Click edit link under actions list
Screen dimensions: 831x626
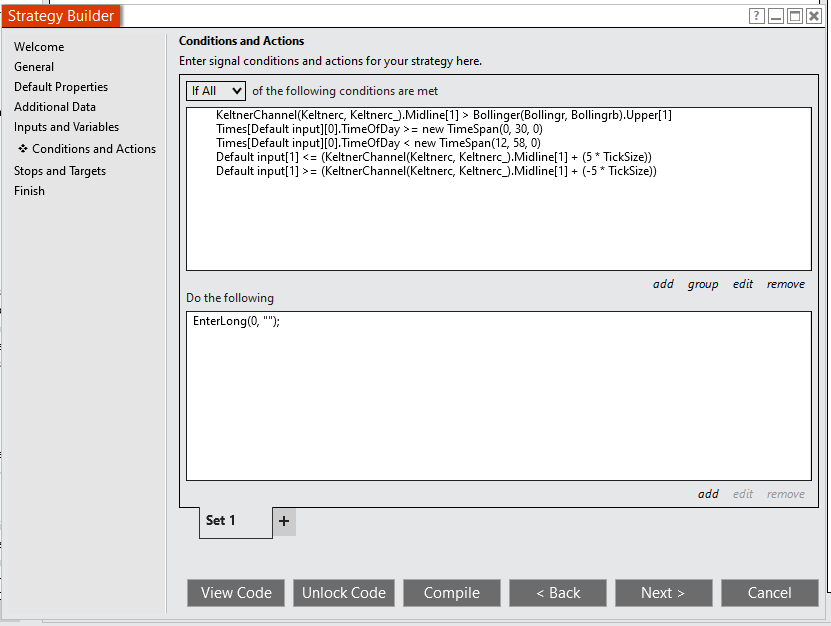[742, 494]
